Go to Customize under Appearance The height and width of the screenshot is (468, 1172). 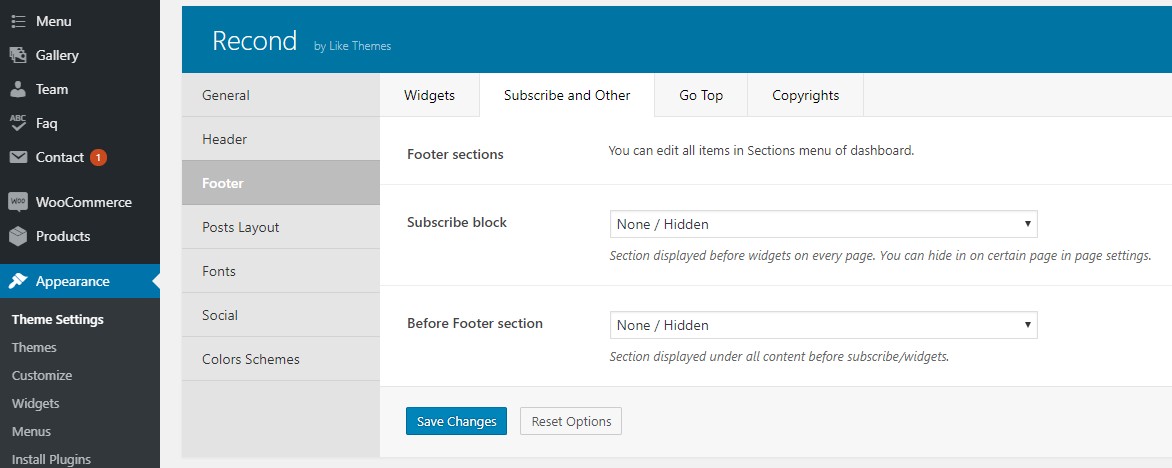click(42, 375)
